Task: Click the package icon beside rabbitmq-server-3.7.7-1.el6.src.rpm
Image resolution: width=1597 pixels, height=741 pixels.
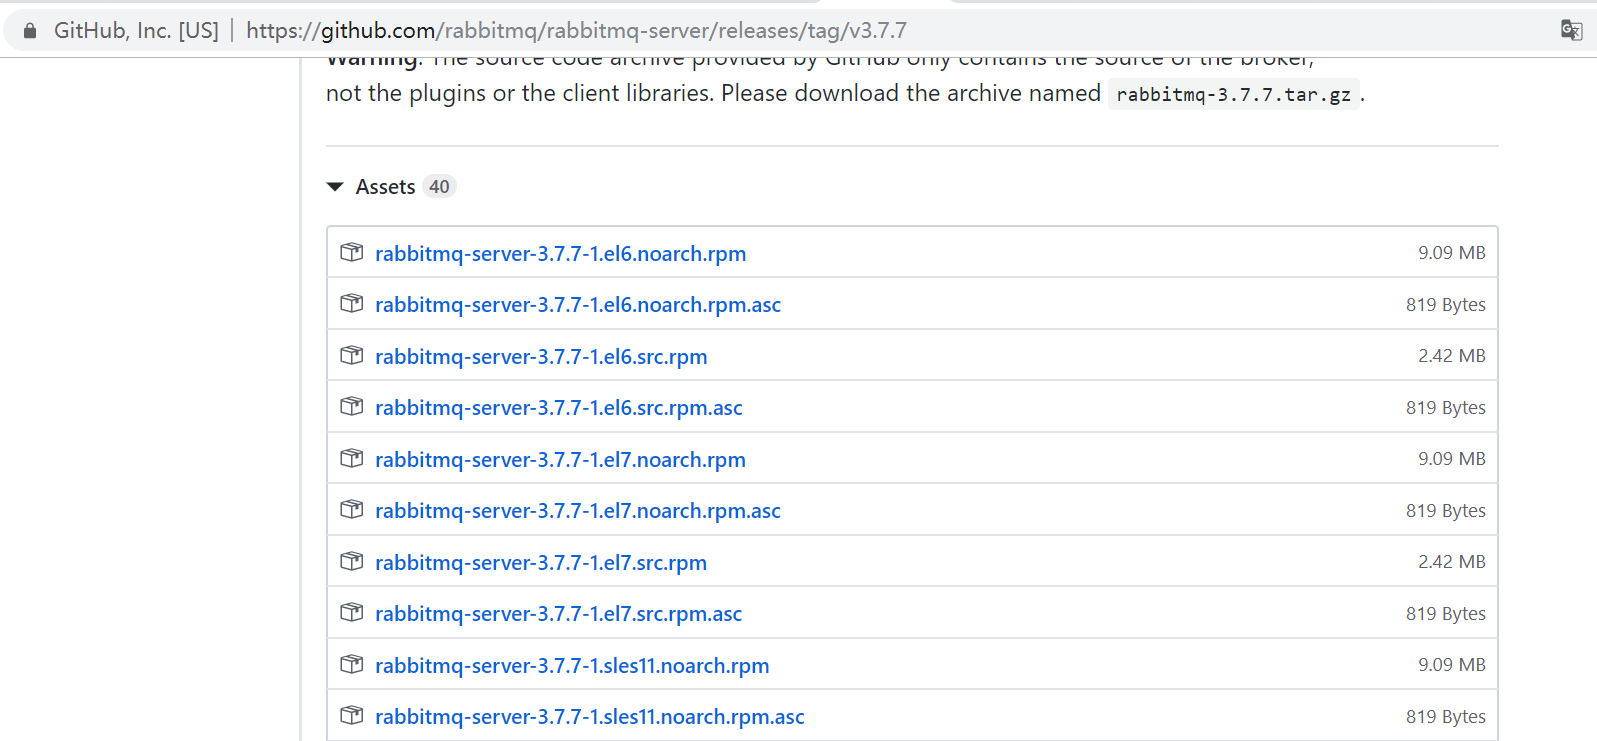Action: [x=351, y=355]
